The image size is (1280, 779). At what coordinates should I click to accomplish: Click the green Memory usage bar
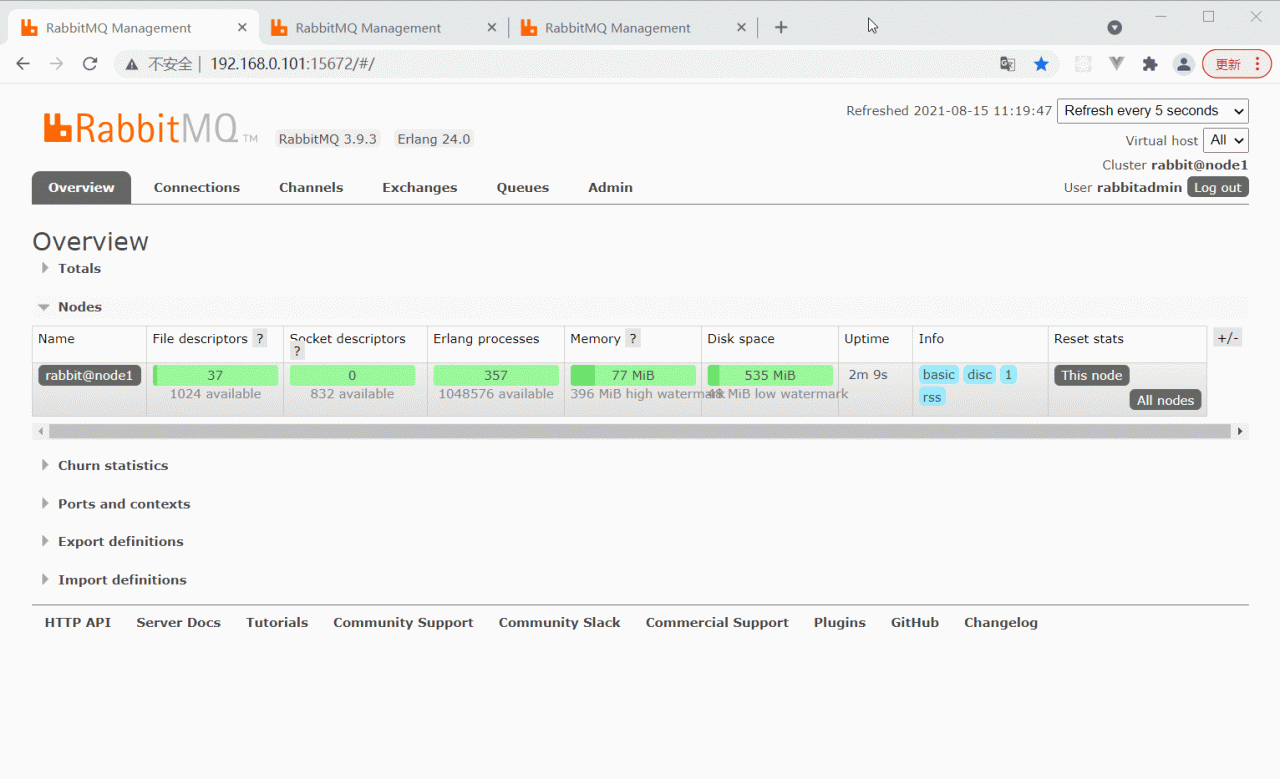pyautogui.click(x=632, y=374)
